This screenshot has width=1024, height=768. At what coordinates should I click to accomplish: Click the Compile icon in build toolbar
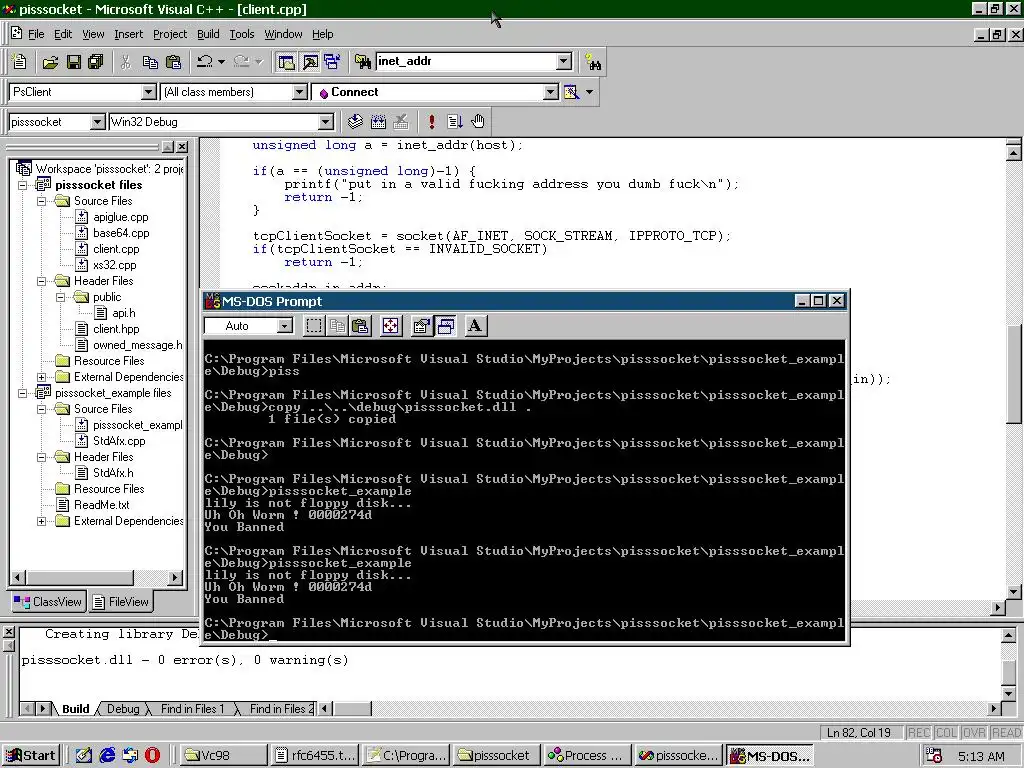(355, 121)
